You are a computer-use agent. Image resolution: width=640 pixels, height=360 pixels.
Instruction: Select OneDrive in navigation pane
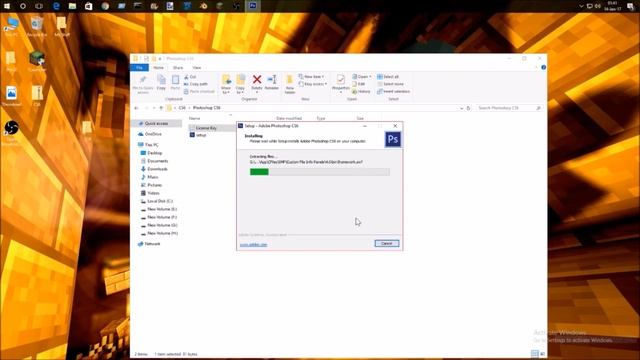coord(153,134)
